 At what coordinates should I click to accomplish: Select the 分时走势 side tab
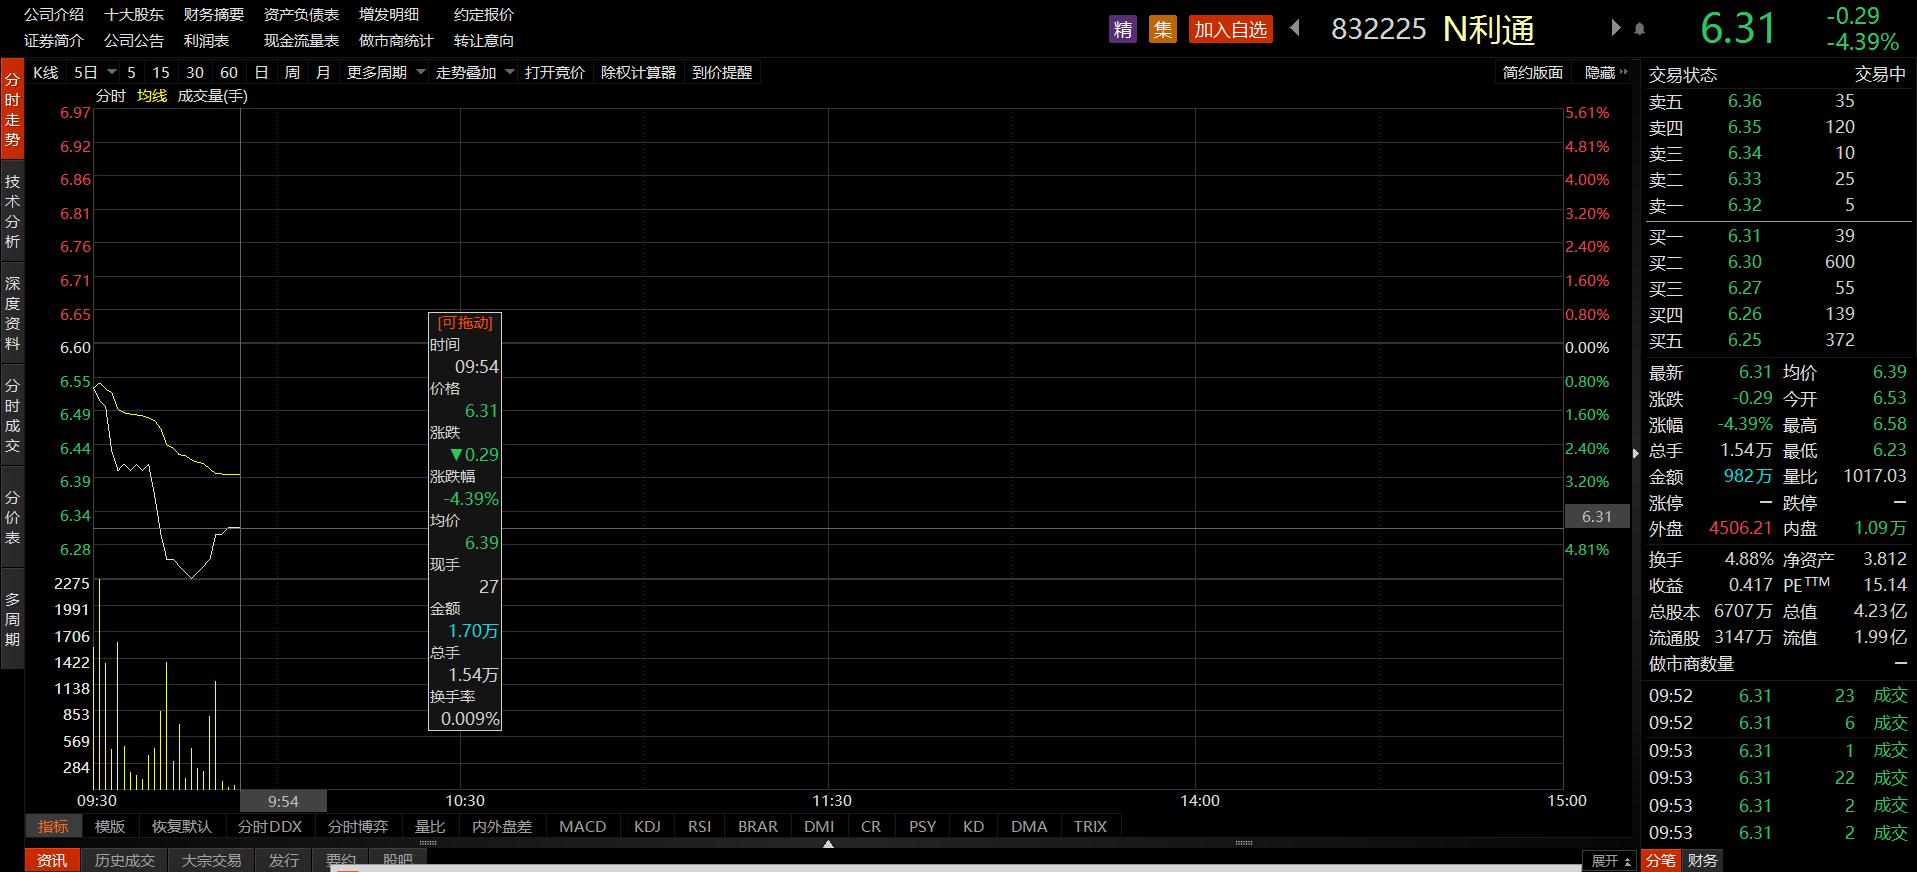tap(12, 109)
